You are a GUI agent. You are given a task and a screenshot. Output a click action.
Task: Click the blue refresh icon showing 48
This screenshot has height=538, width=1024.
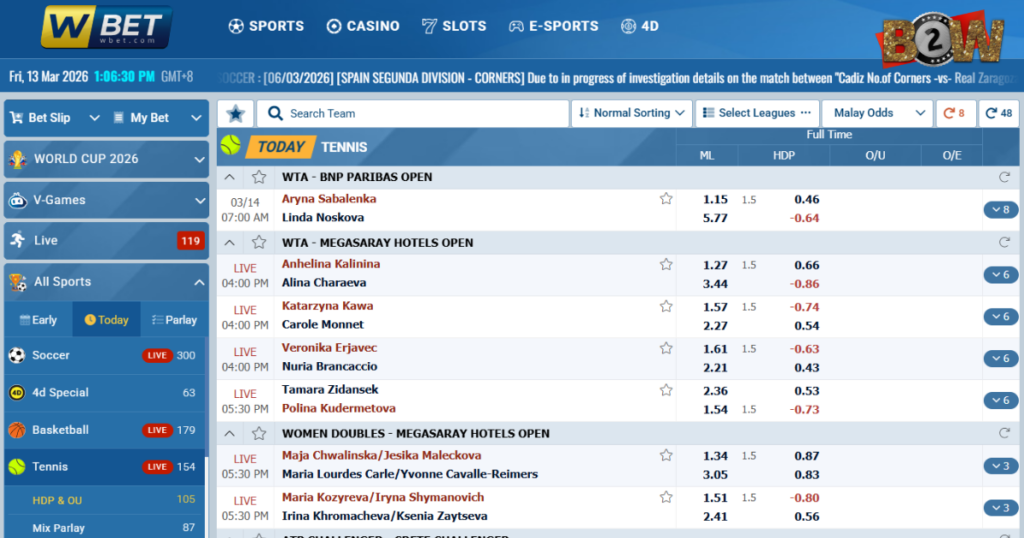tap(999, 114)
